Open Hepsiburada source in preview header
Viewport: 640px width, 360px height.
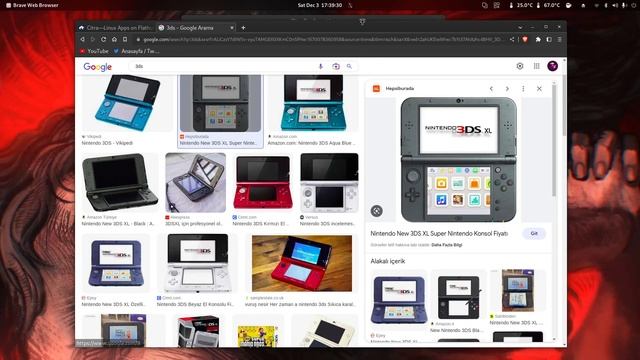pyautogui.click(x=393, y=89)
